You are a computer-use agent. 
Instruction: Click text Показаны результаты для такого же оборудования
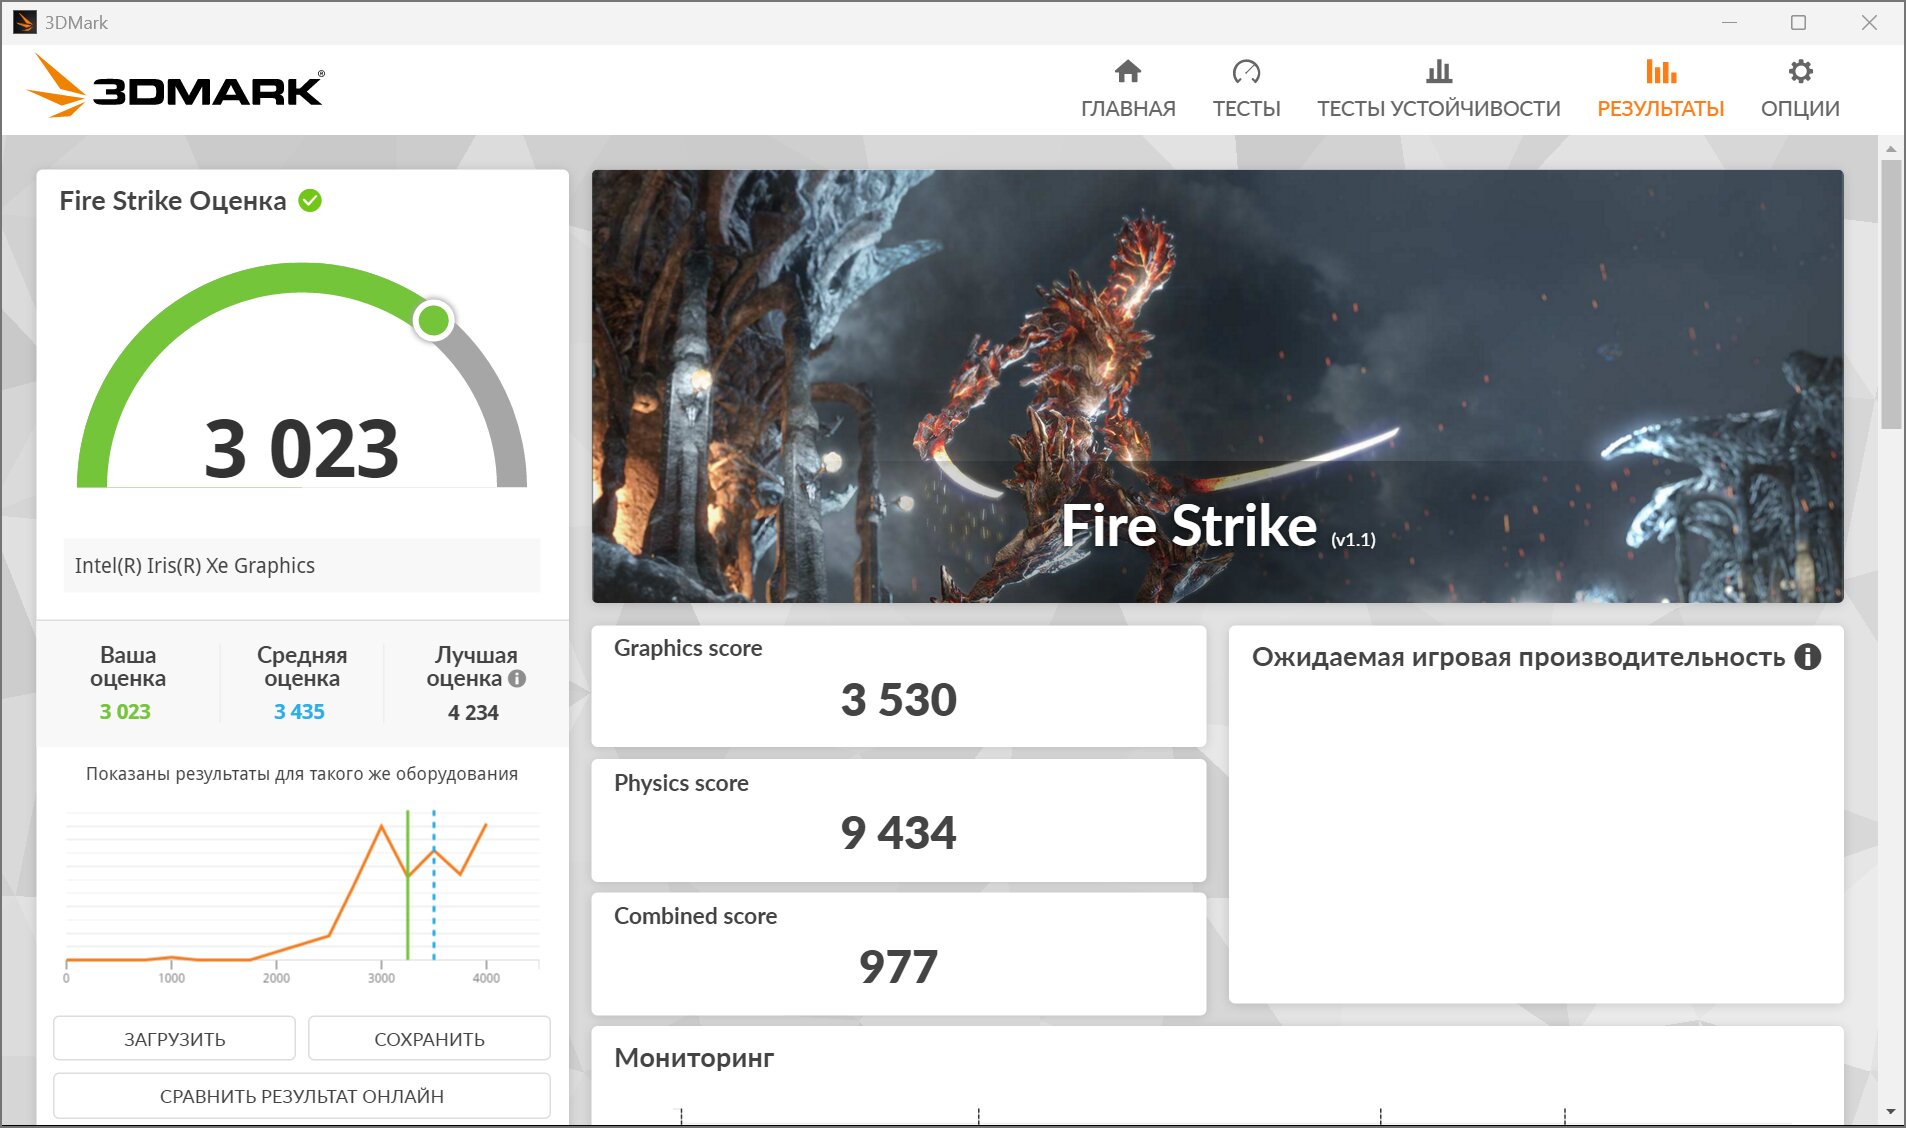[302, 774]
